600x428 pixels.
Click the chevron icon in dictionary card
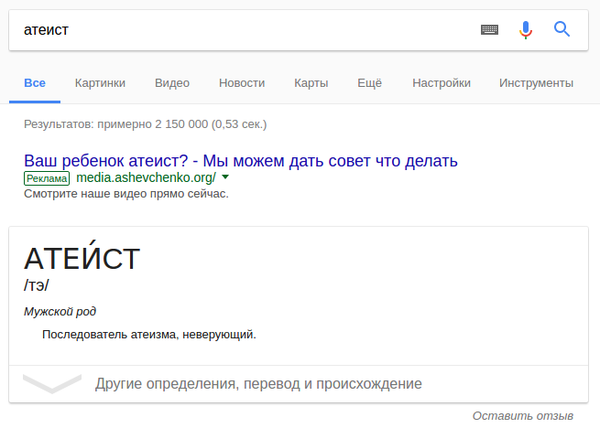tap(52, 384)
